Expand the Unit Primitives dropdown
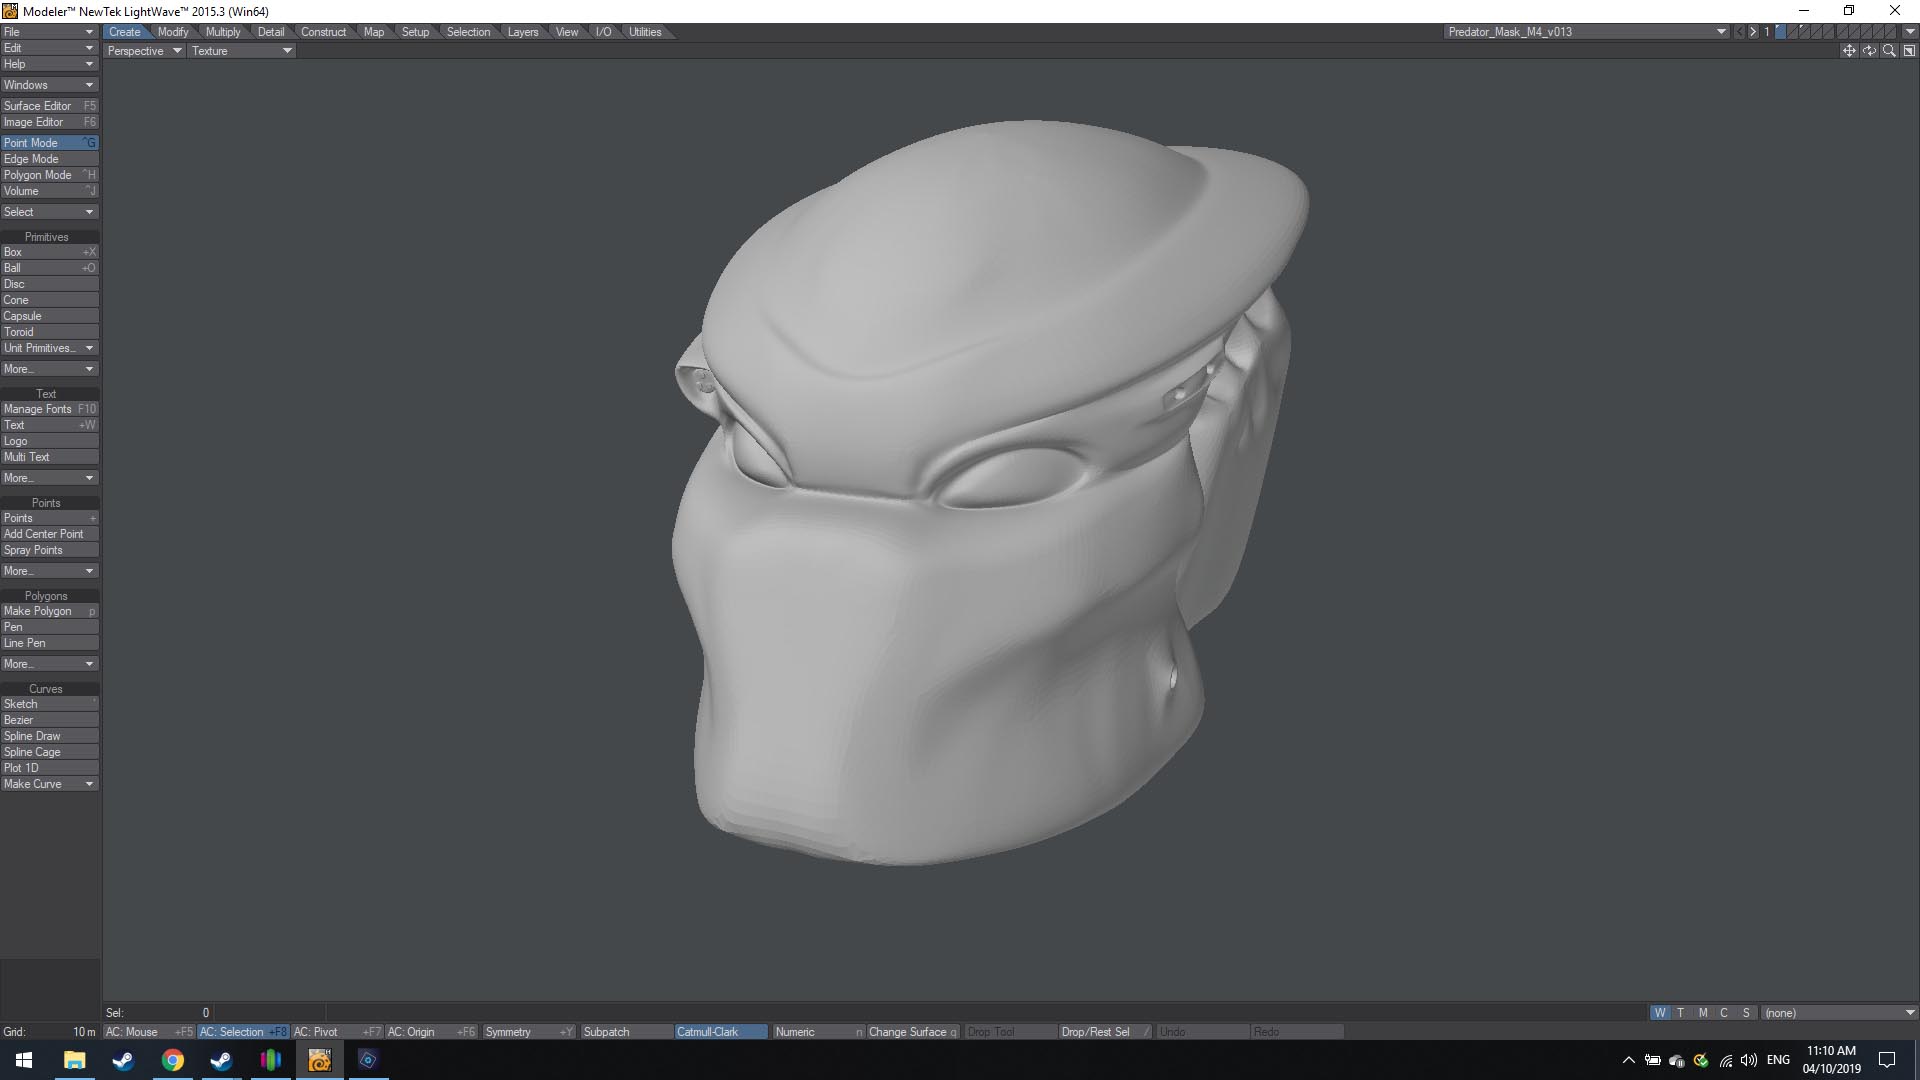The image size is (1920, 1080). point(49,348)
